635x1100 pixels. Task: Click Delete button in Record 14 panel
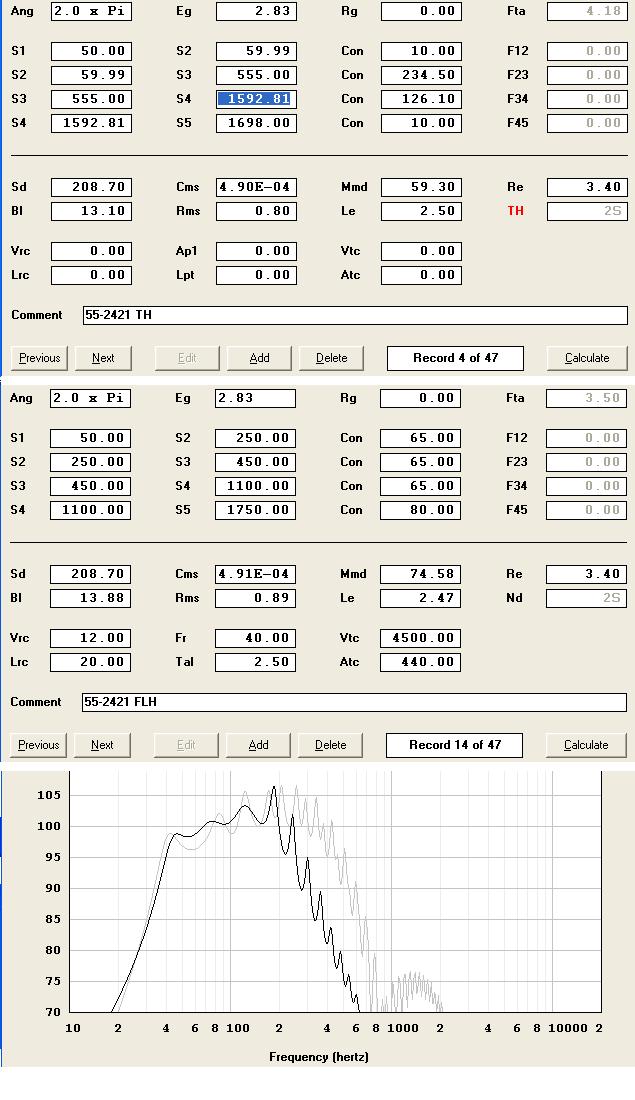(330, 745)
